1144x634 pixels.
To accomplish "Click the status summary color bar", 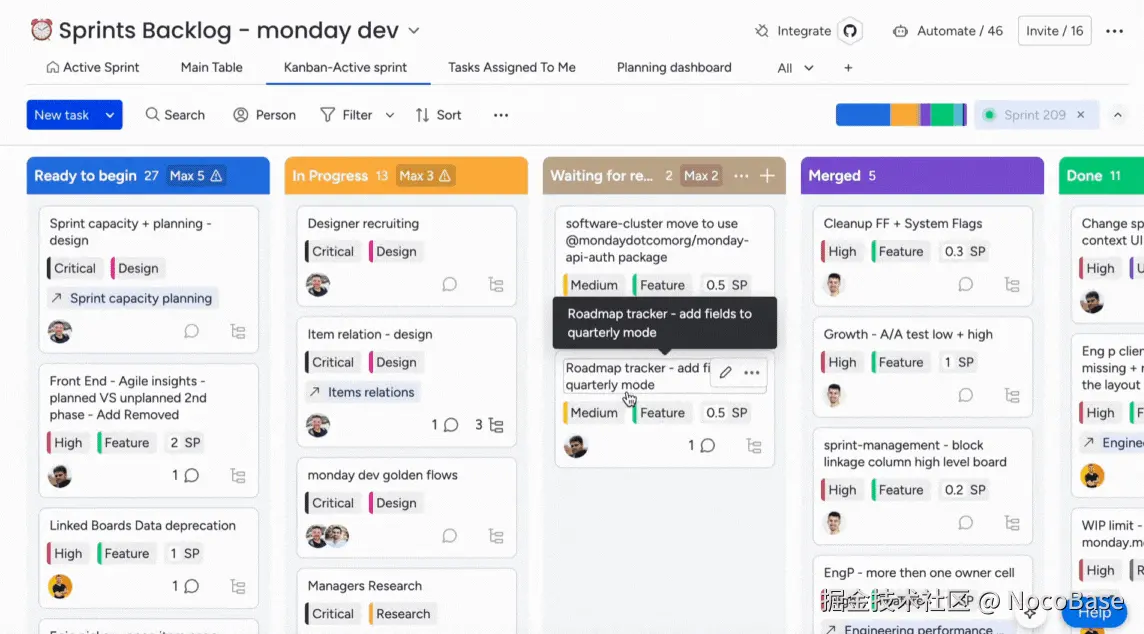I will point(901,115).
